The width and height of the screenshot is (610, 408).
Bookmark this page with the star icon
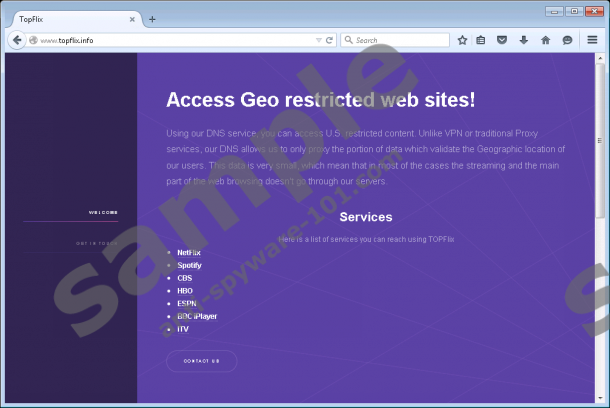coord(462,40)
